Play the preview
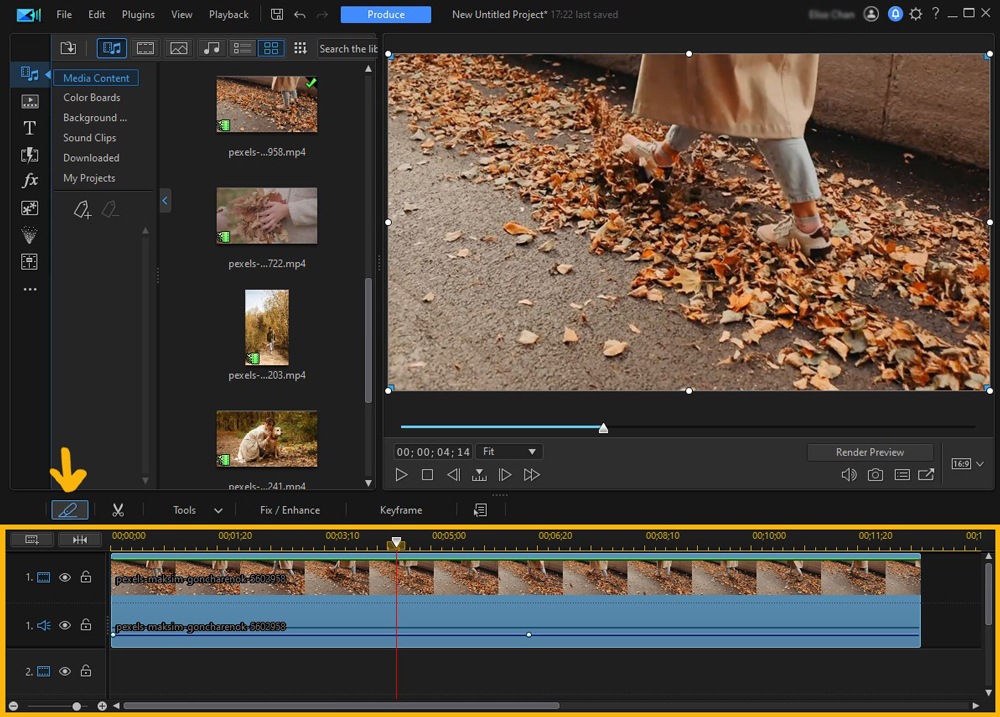 point(401,475)
